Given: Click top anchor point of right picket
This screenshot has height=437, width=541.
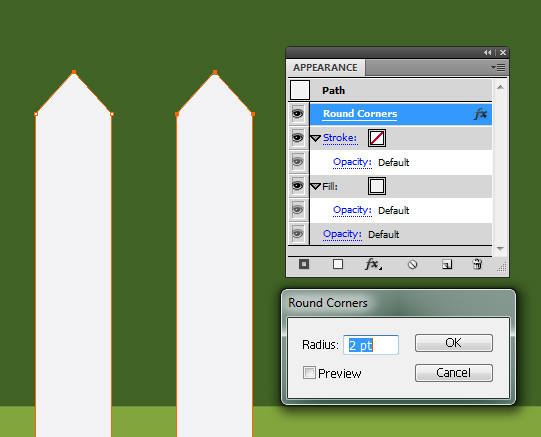Looking at the screenshot, I should tap(215, 72).
